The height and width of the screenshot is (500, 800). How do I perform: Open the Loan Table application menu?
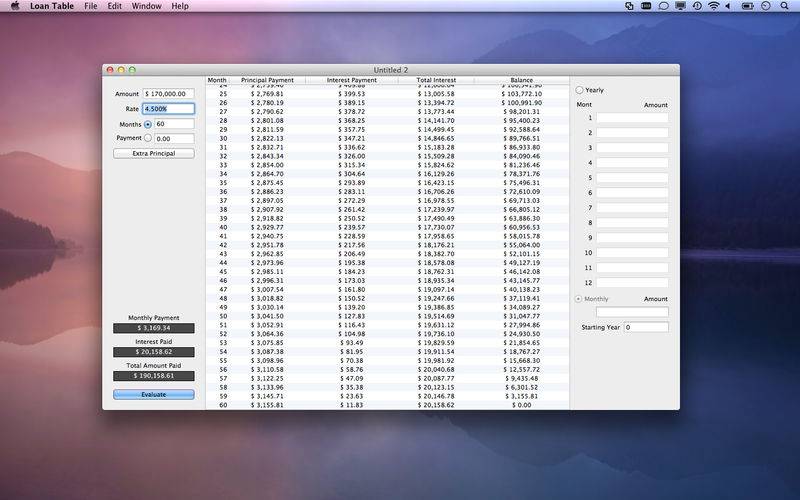click(52, 6)
